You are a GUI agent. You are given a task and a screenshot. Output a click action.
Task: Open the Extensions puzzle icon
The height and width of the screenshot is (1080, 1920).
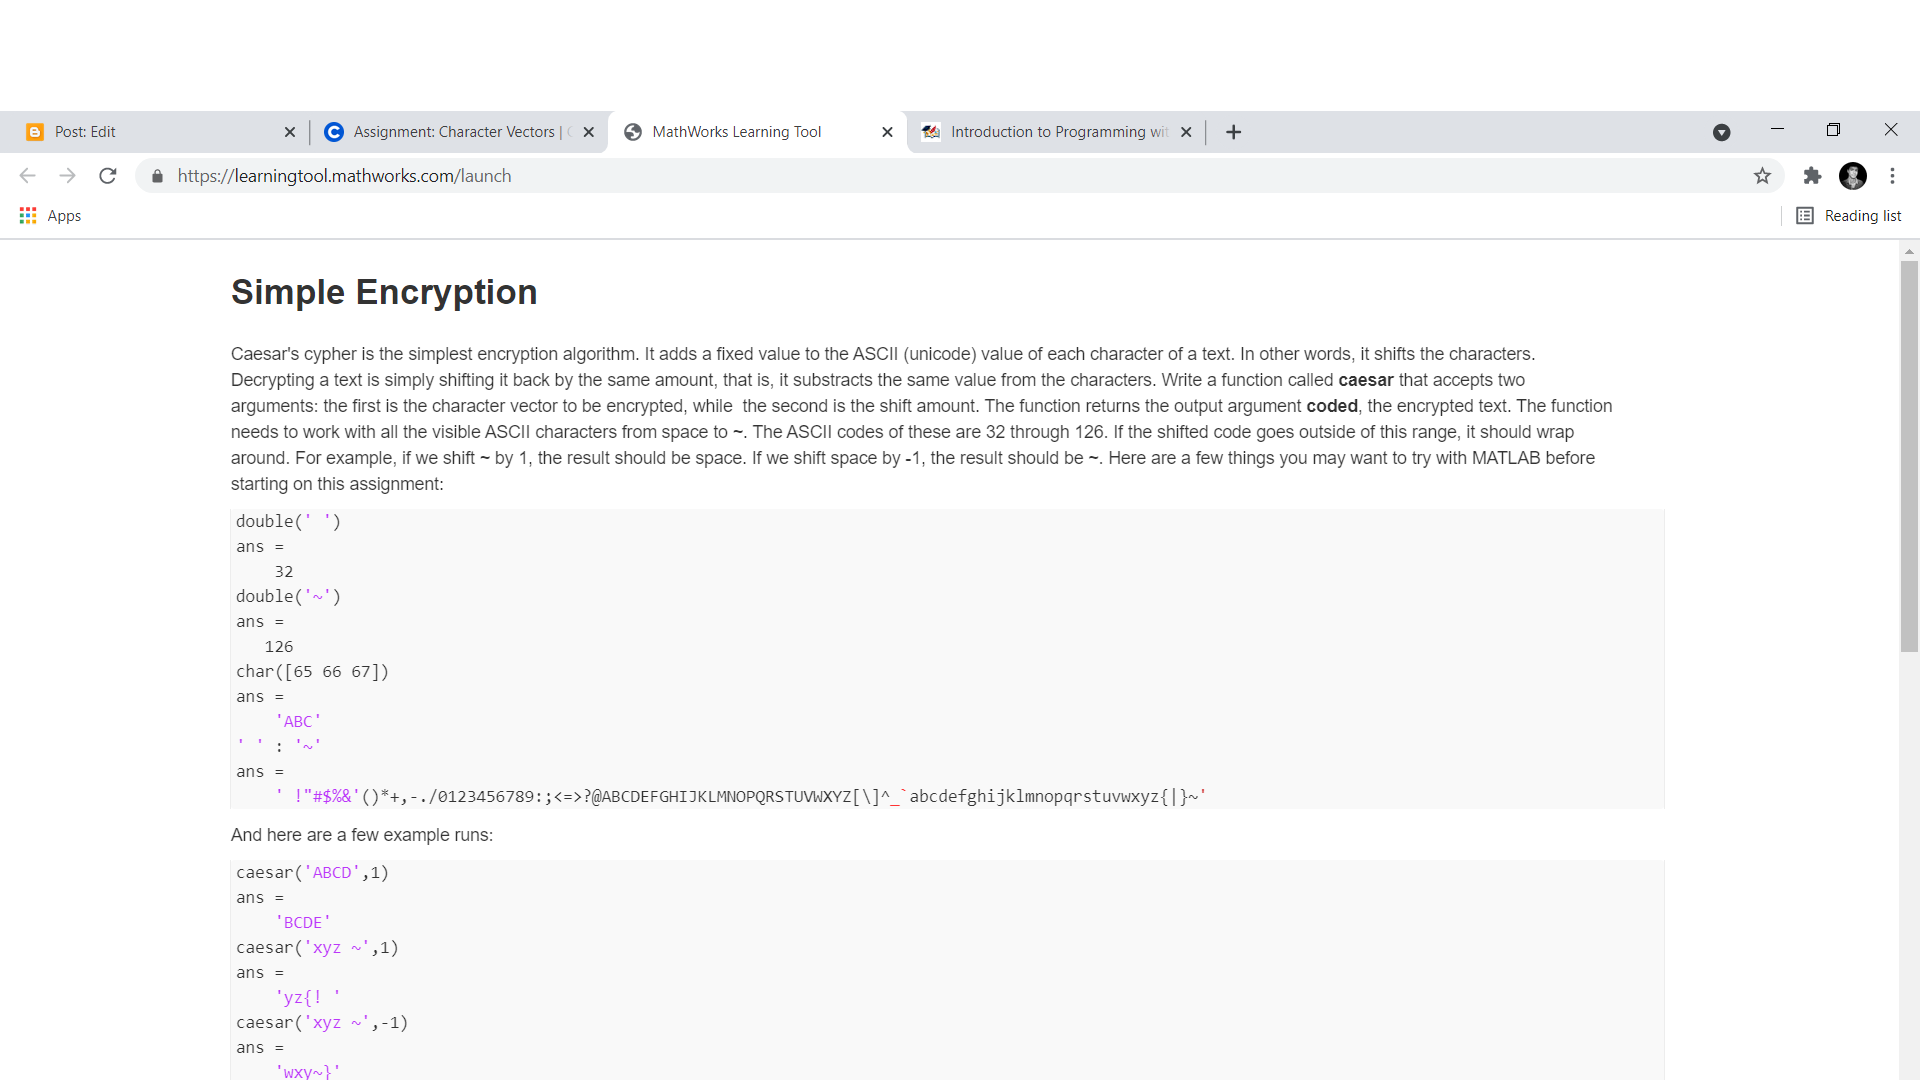1812,176
